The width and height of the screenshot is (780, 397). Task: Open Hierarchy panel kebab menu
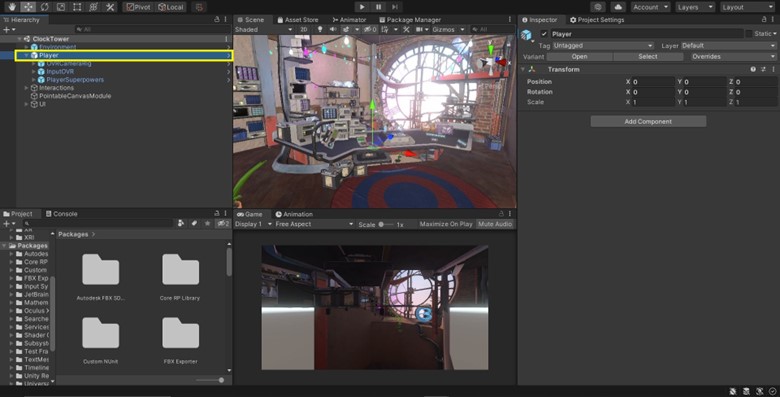pos(226,19)
